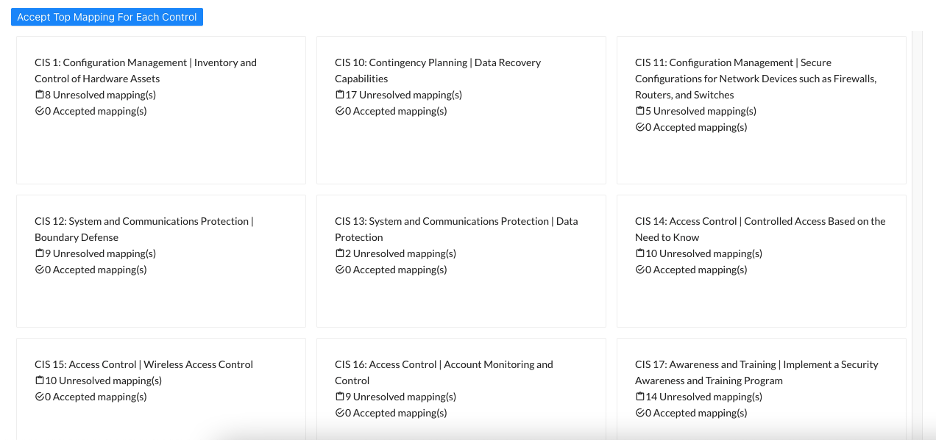This screenshot has width=936, height=440.
Task: Open CIS 10 Data Recovery Capabilities card title
Action: click(x=438, y=70)
